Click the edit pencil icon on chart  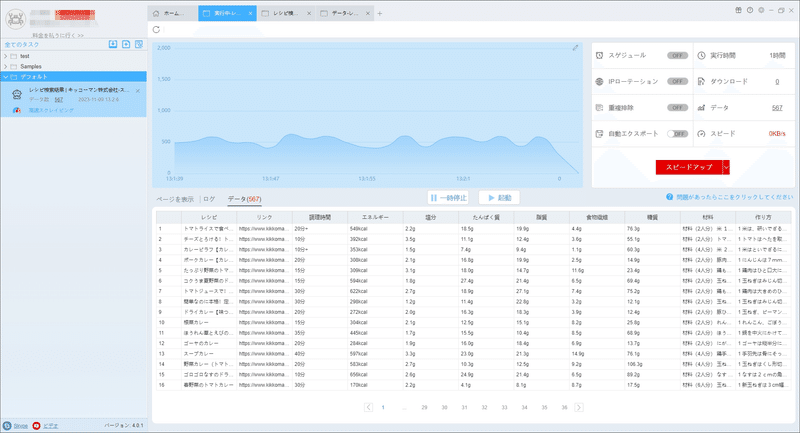575,48
